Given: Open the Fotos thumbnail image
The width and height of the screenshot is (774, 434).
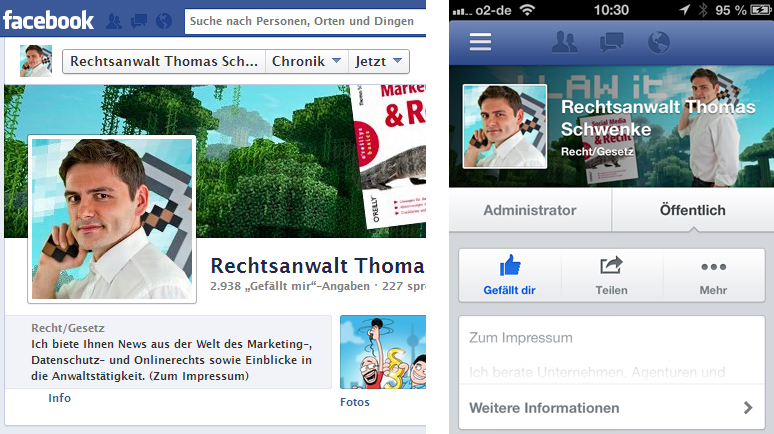Looking at the screenshot, I should pyautogui.click(x=383, y=352).
